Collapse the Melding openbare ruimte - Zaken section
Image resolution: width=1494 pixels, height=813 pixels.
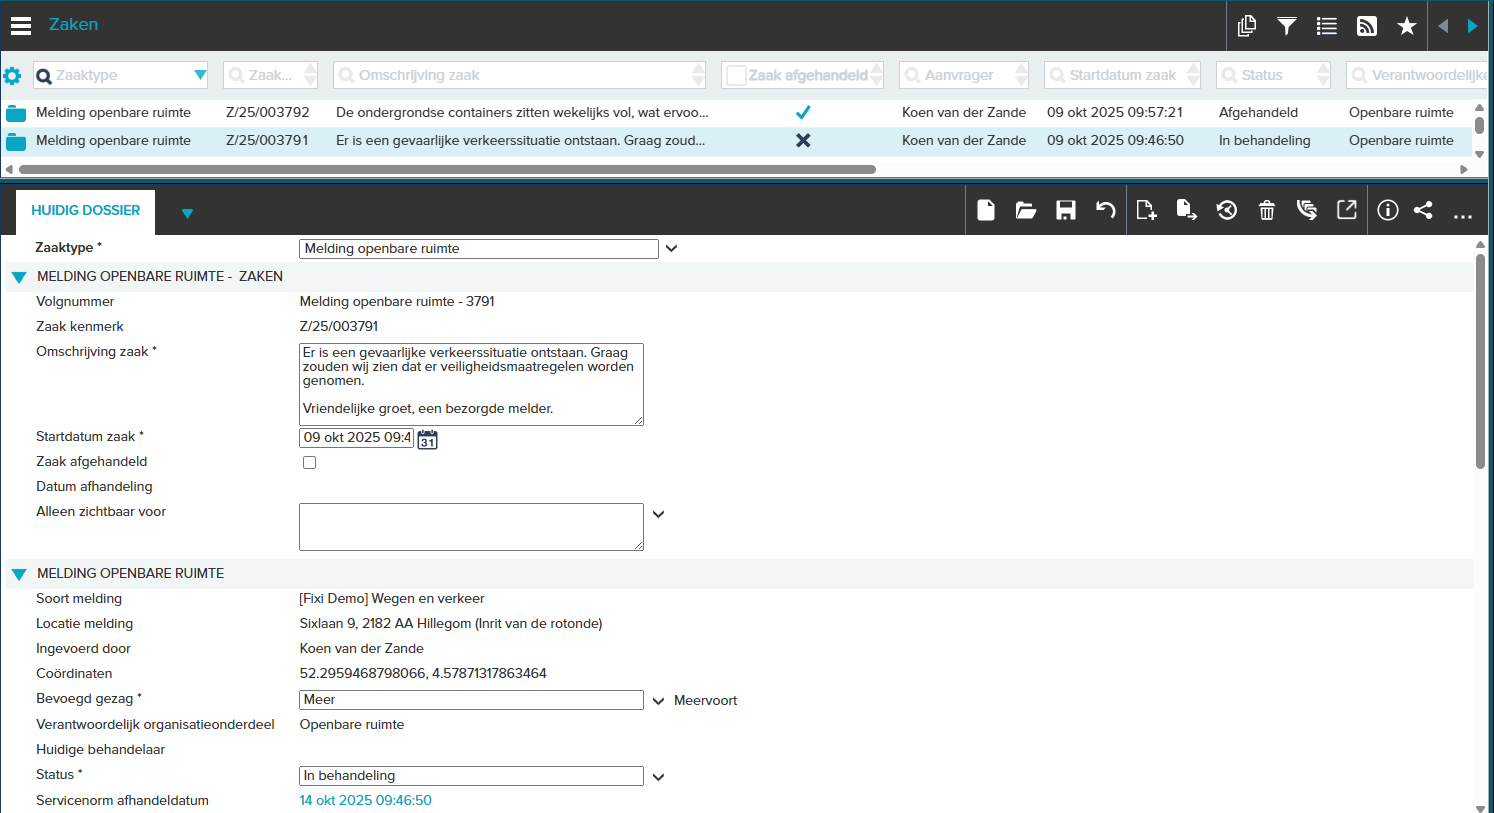point(19,277)
